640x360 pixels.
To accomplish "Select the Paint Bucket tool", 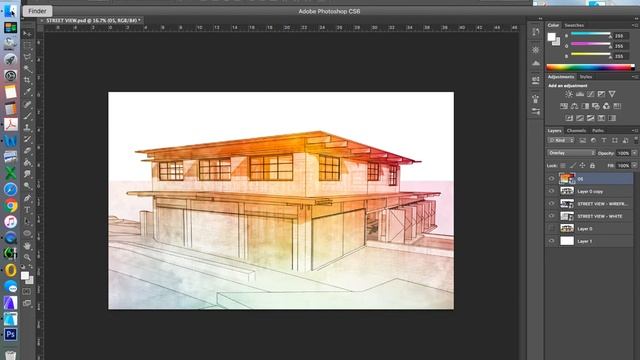I will [27, 162].
